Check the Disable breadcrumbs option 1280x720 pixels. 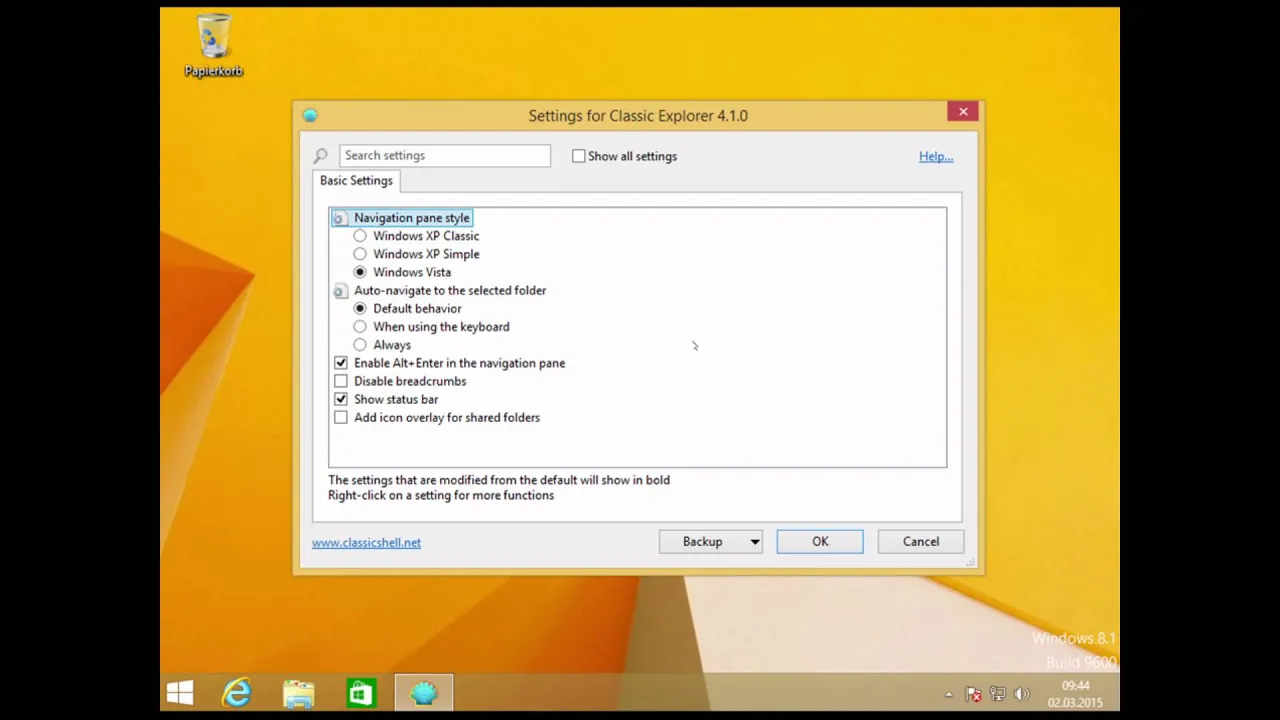341,381
